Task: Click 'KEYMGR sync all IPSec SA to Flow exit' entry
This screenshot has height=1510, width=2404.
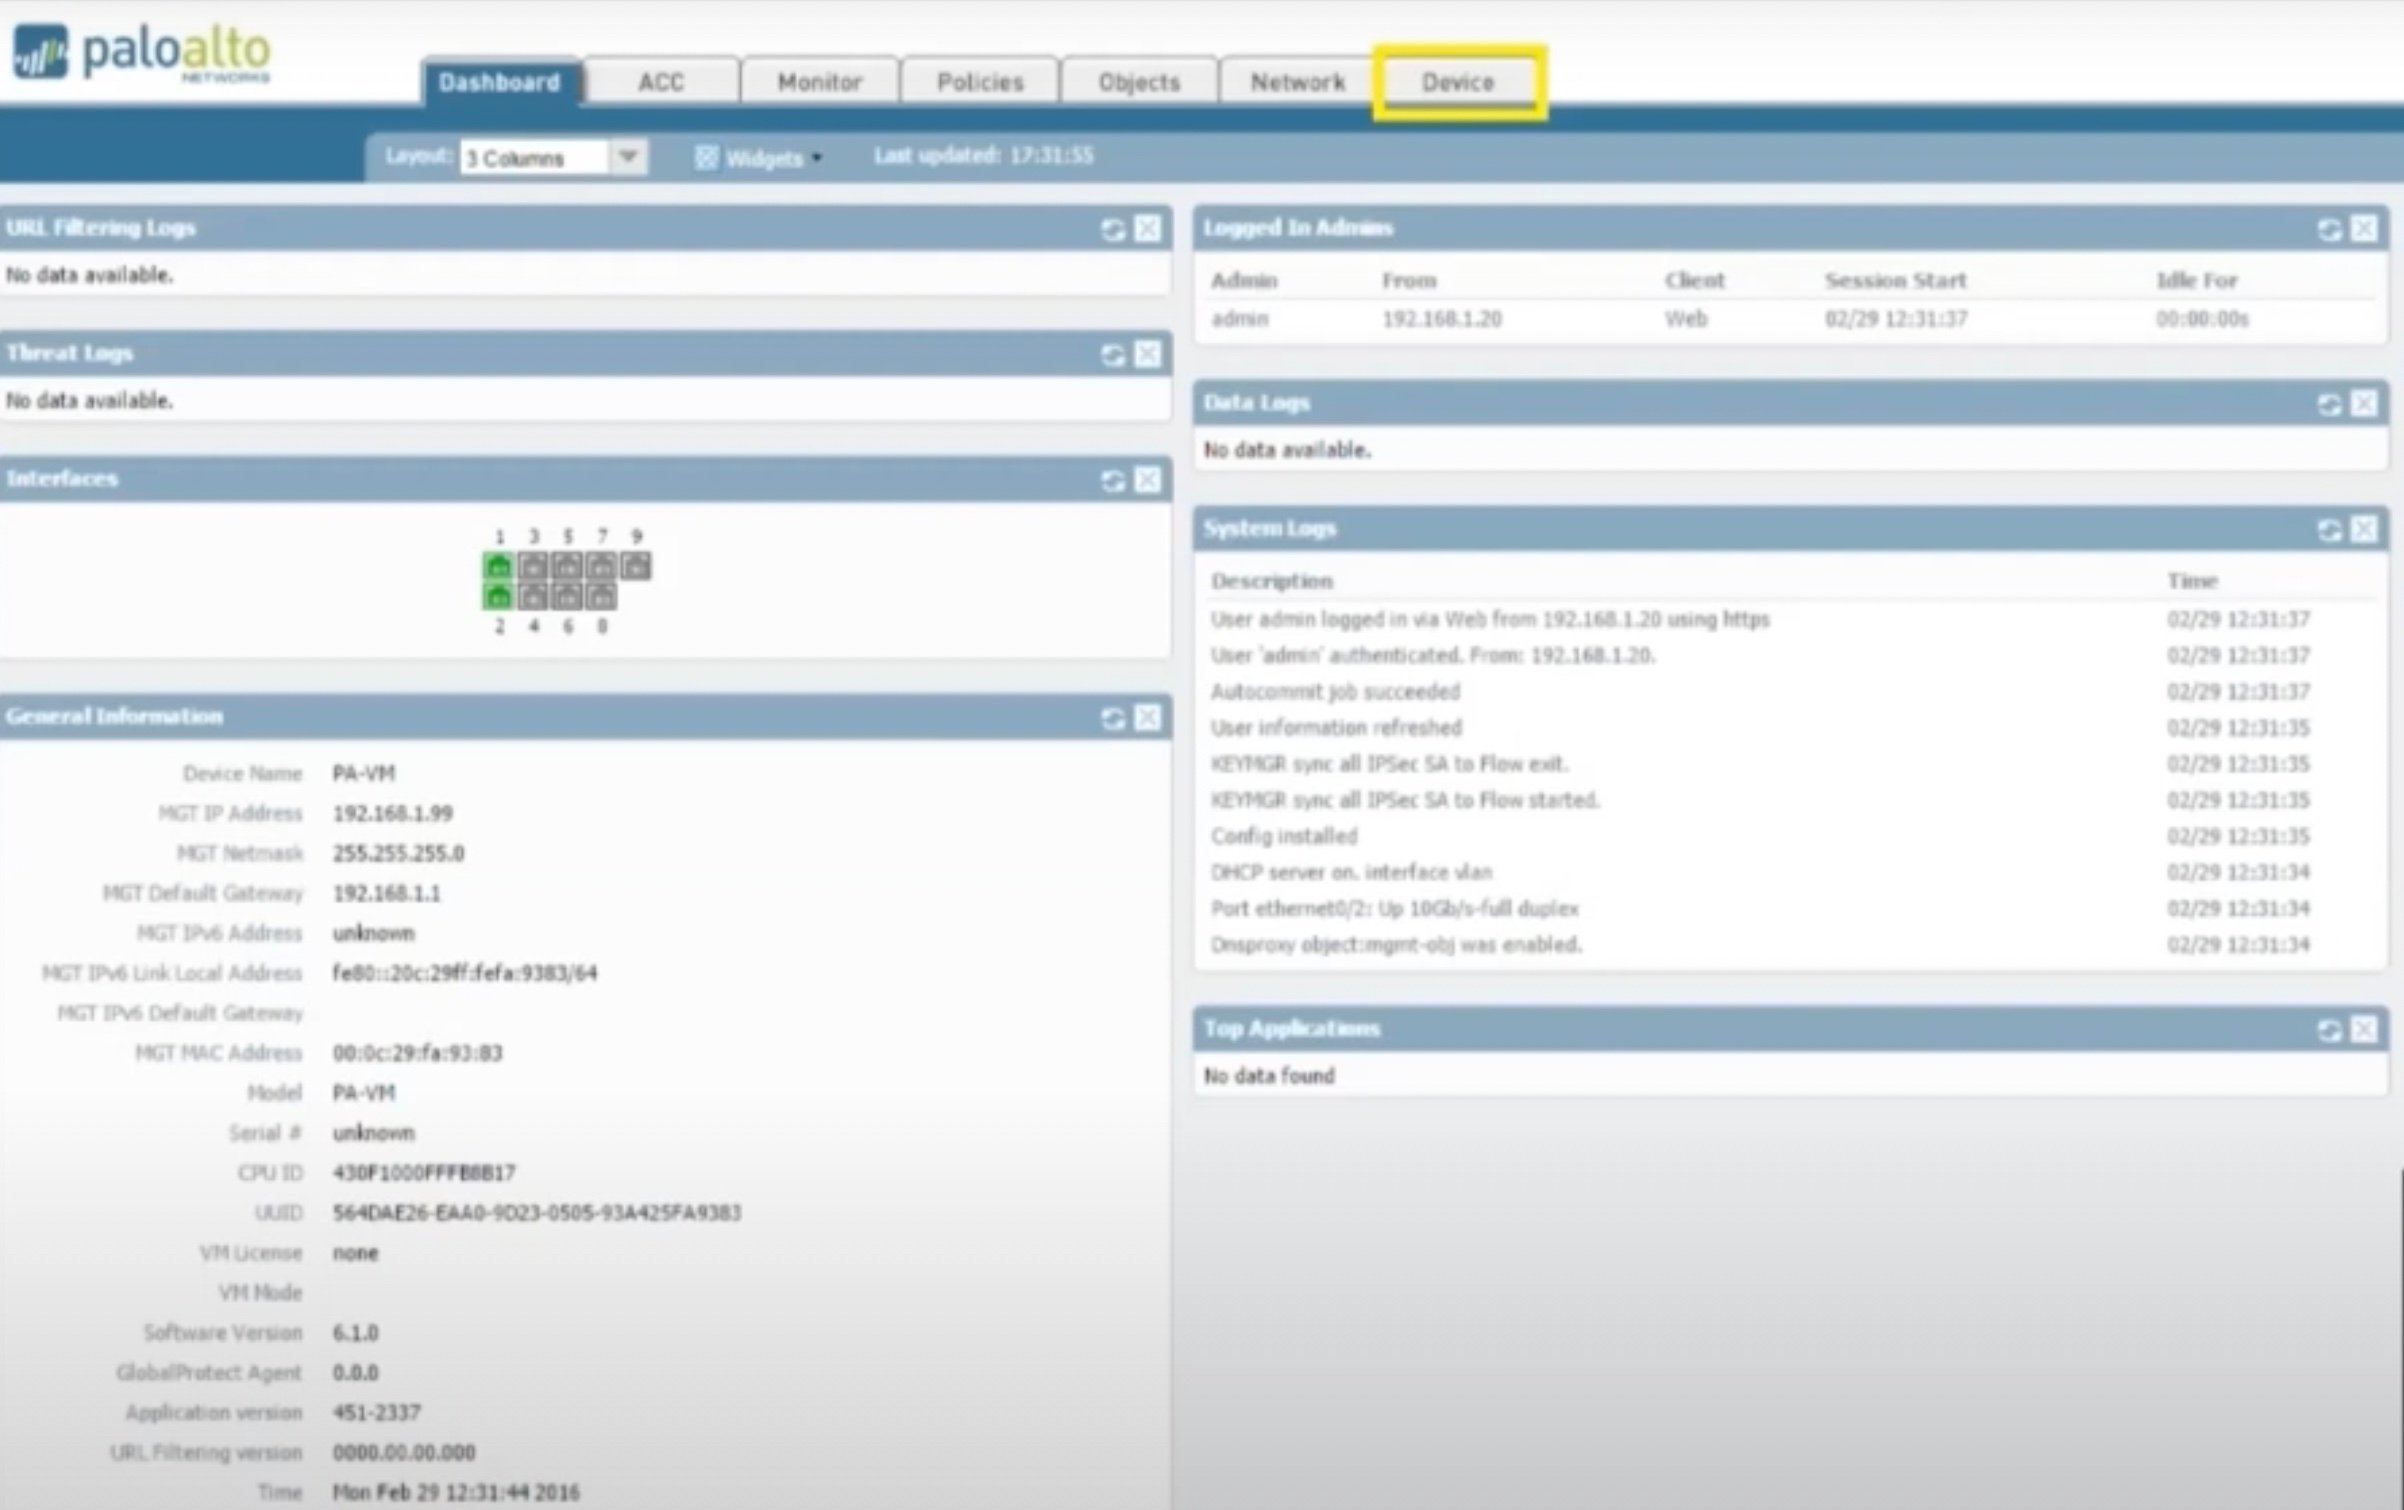Action: (x=1389, y=764)
